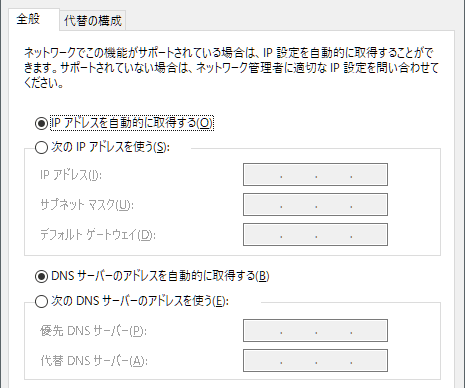Click the IP アドレス(I) label
Viewport: 465px width, 388px height.
pos(71,175)
